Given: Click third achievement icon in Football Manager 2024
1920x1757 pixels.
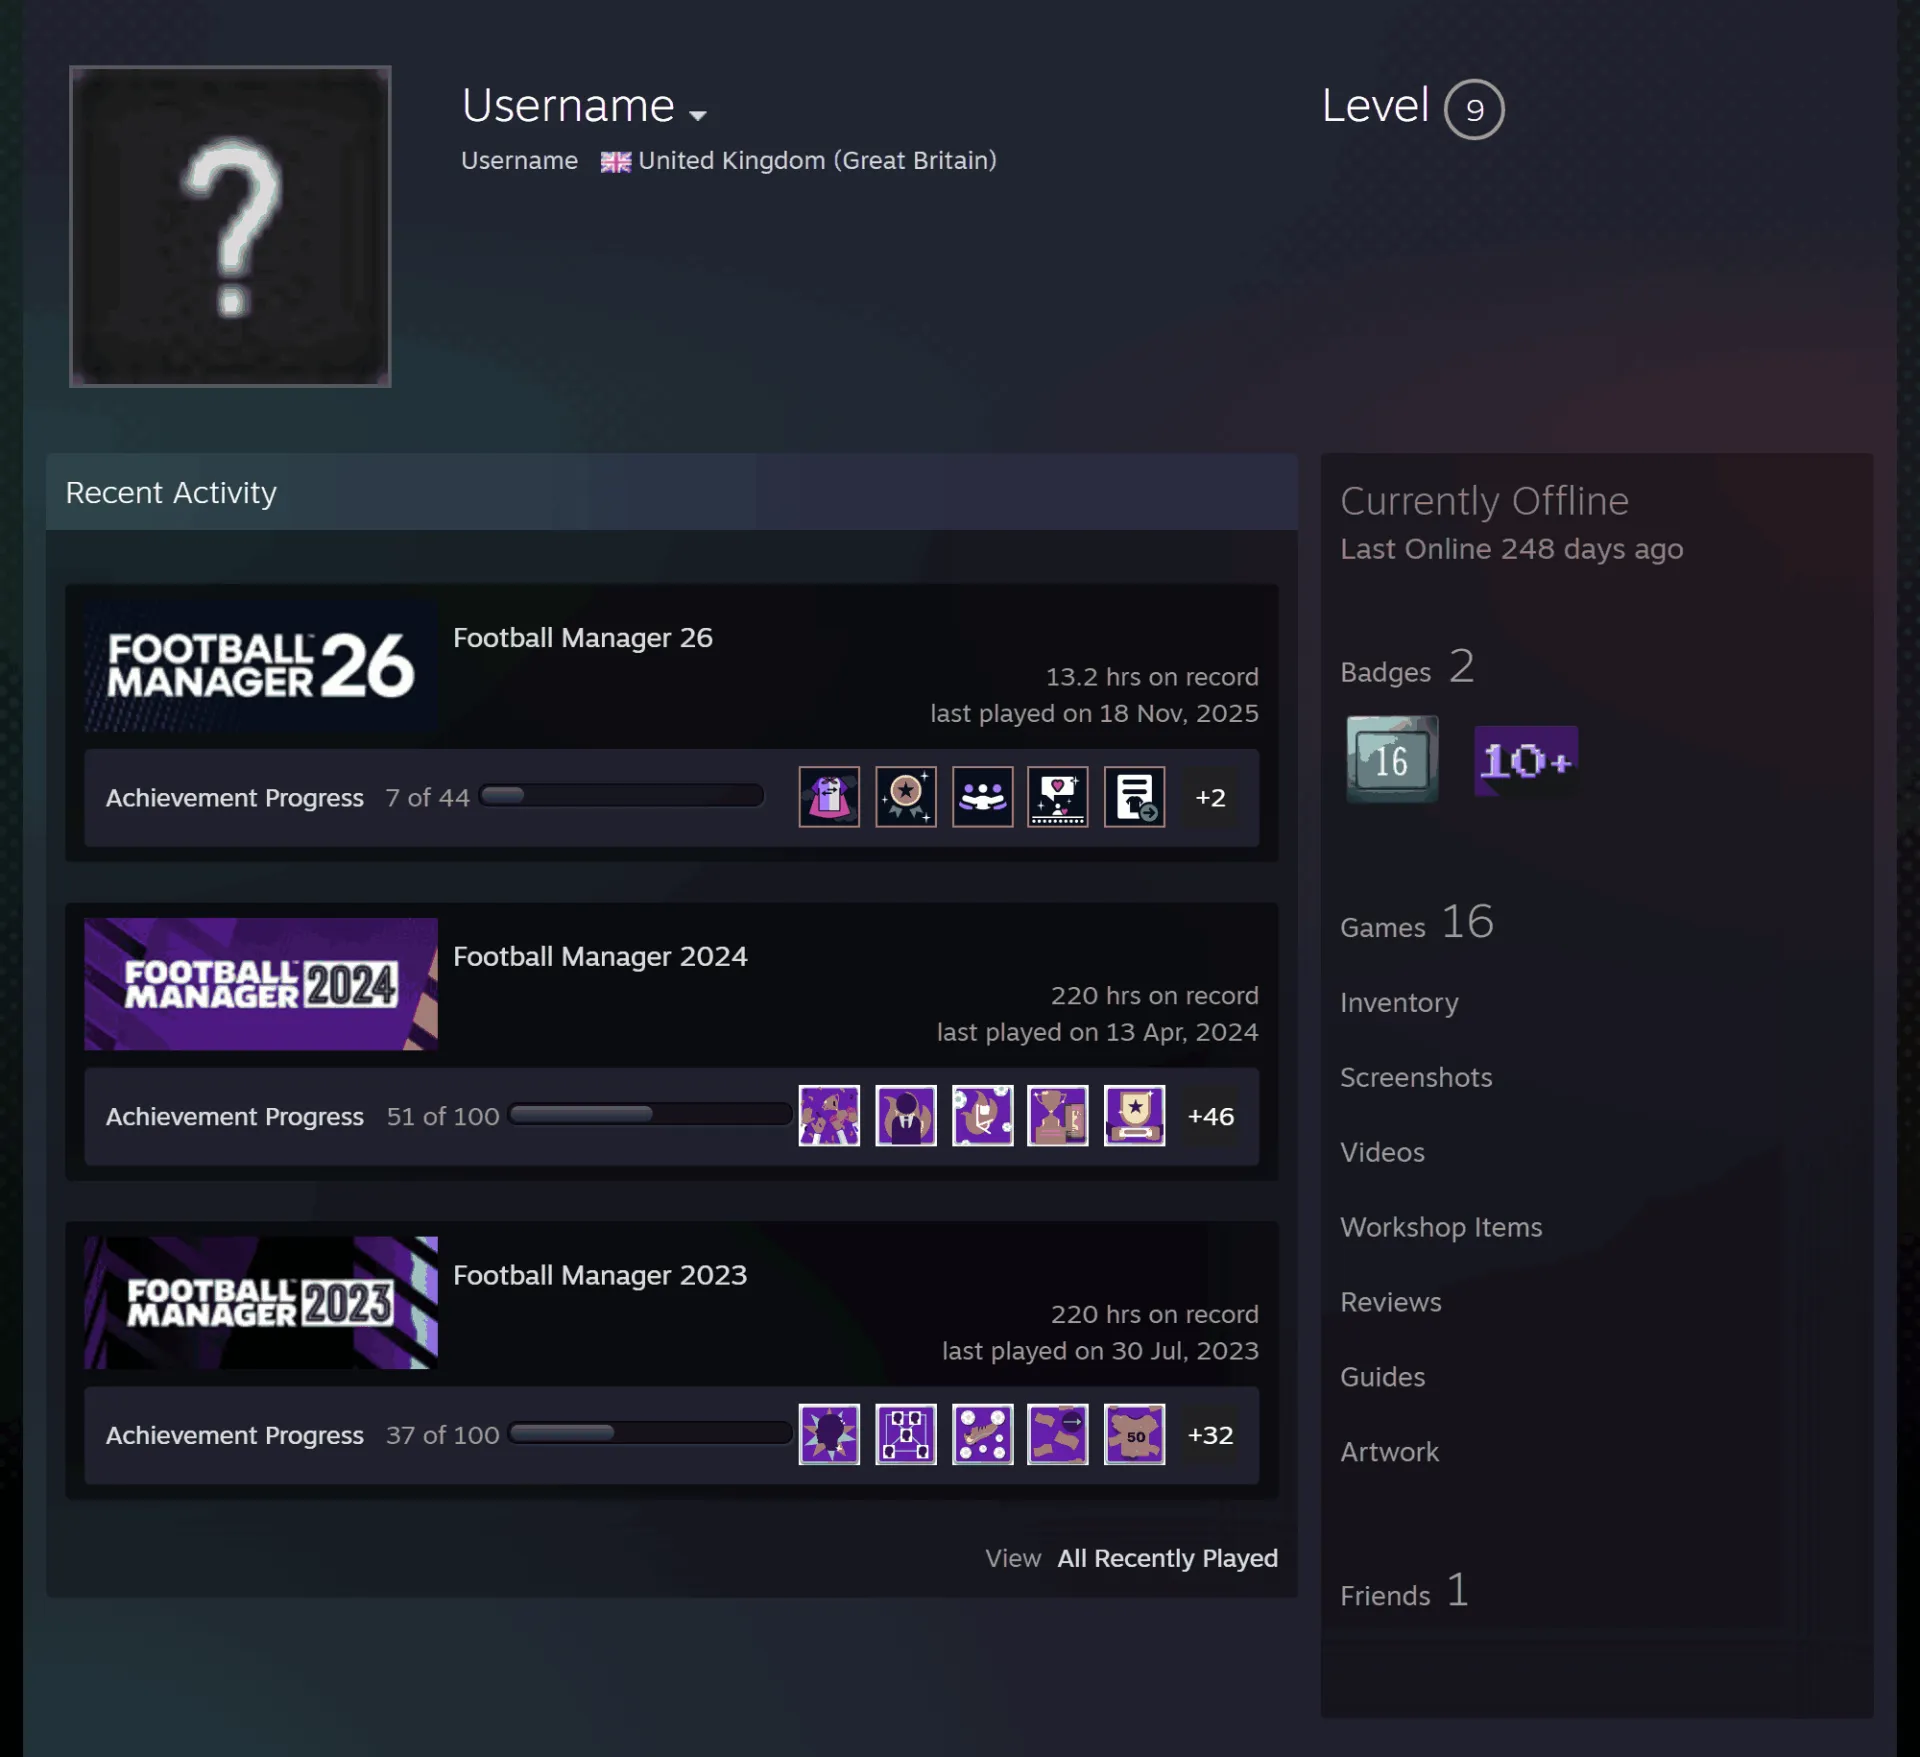Looking at the screenshot, I should click(x=982, y=1115).
